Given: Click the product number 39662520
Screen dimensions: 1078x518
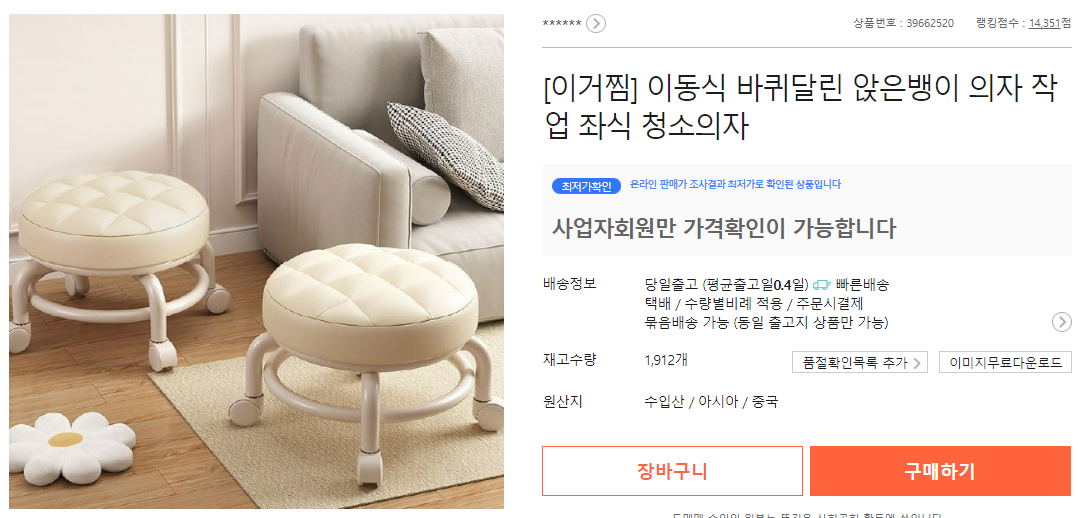Looking at the screenshot, I should [930, 23].
